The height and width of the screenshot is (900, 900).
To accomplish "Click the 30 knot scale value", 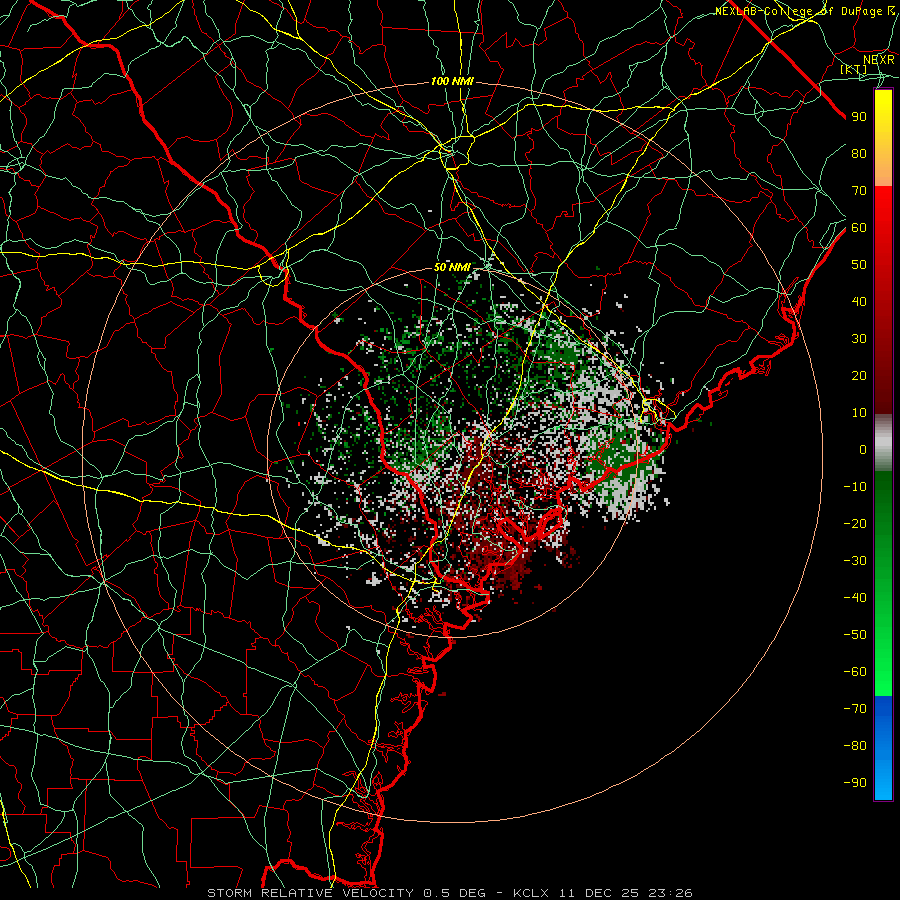I will point(859,339).
